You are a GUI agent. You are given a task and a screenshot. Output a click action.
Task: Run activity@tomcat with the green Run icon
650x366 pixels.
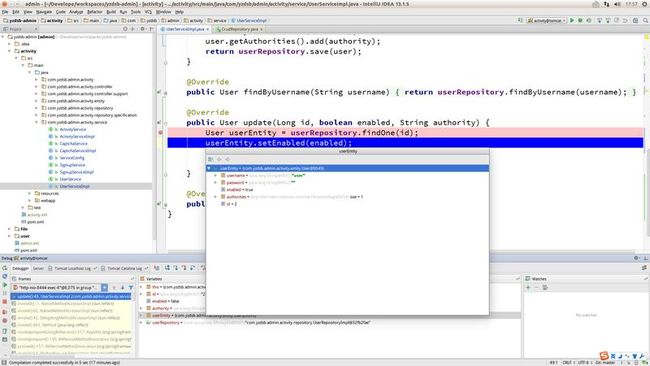pos(572,20)
